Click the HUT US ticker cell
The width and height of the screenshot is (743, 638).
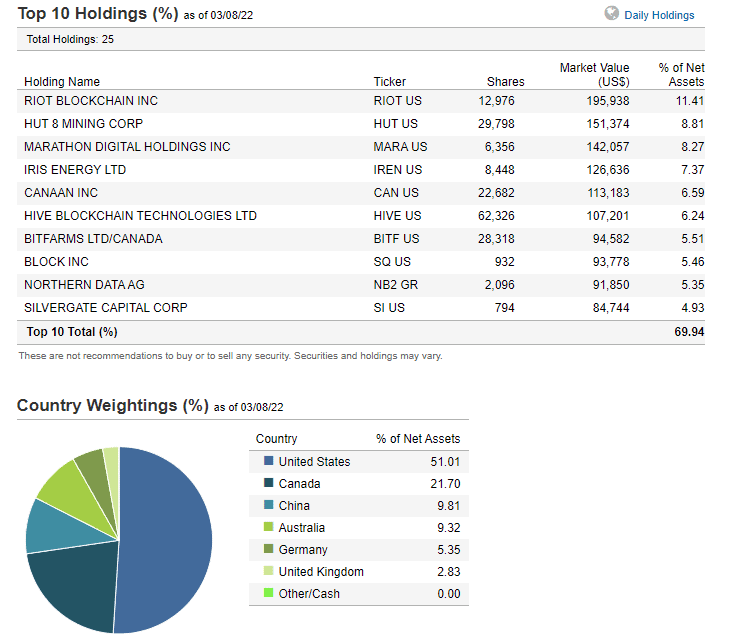click(x=396, y=124)
